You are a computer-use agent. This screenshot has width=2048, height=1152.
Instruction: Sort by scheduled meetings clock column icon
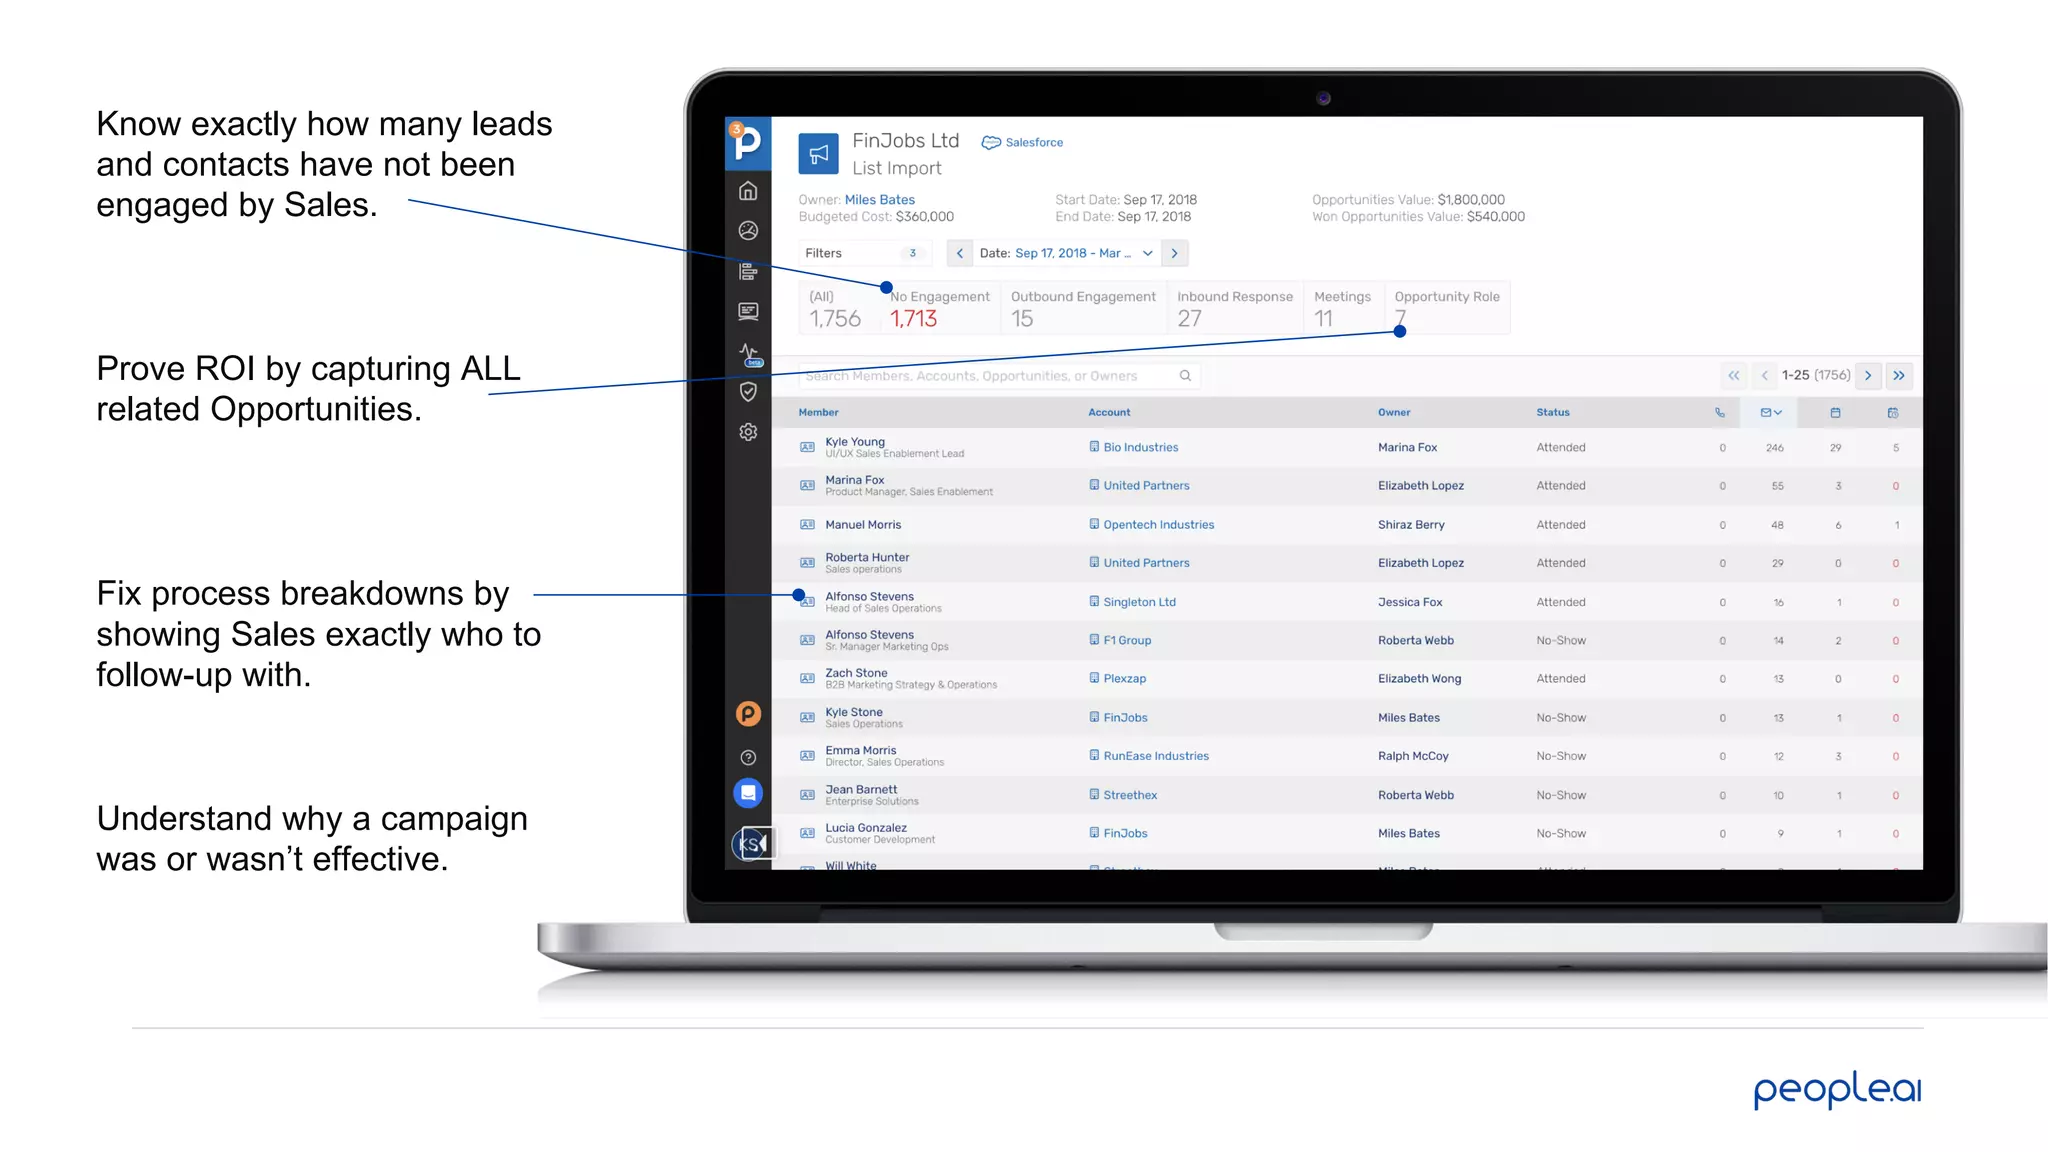pyautogui.click(x=1893, y=412)
